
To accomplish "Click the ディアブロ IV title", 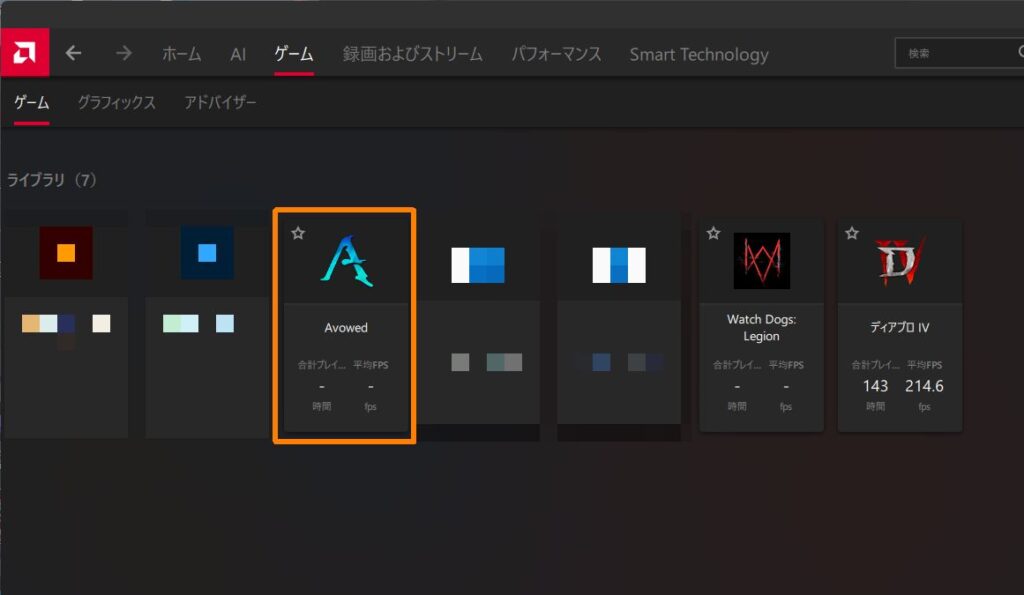I will click(x=899, y=328).
